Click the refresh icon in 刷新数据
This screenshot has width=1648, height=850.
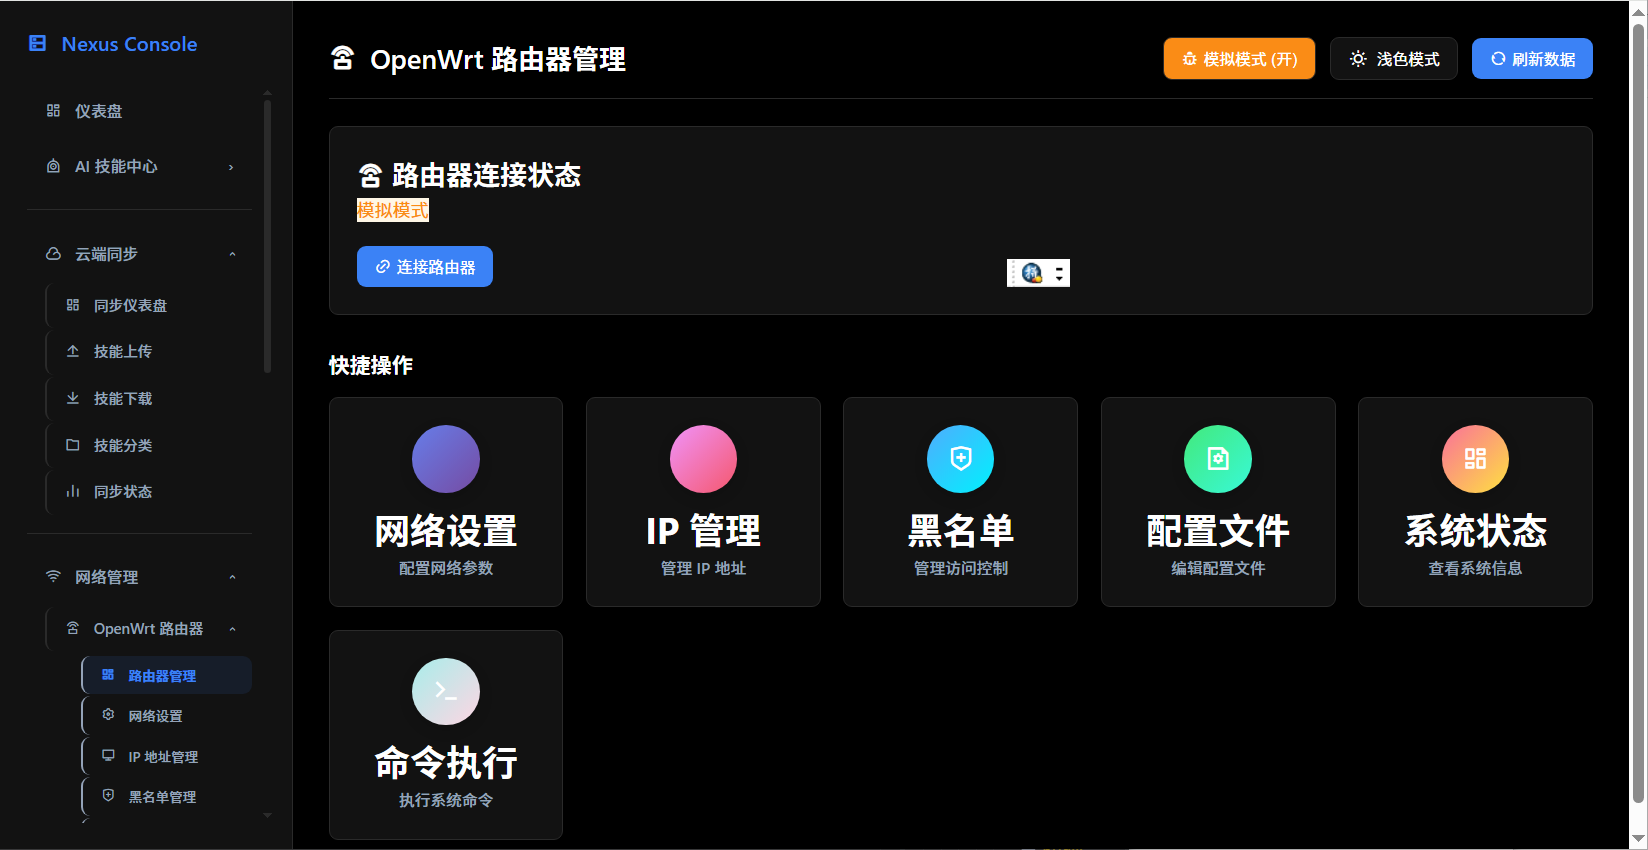tap(1498, 59)
